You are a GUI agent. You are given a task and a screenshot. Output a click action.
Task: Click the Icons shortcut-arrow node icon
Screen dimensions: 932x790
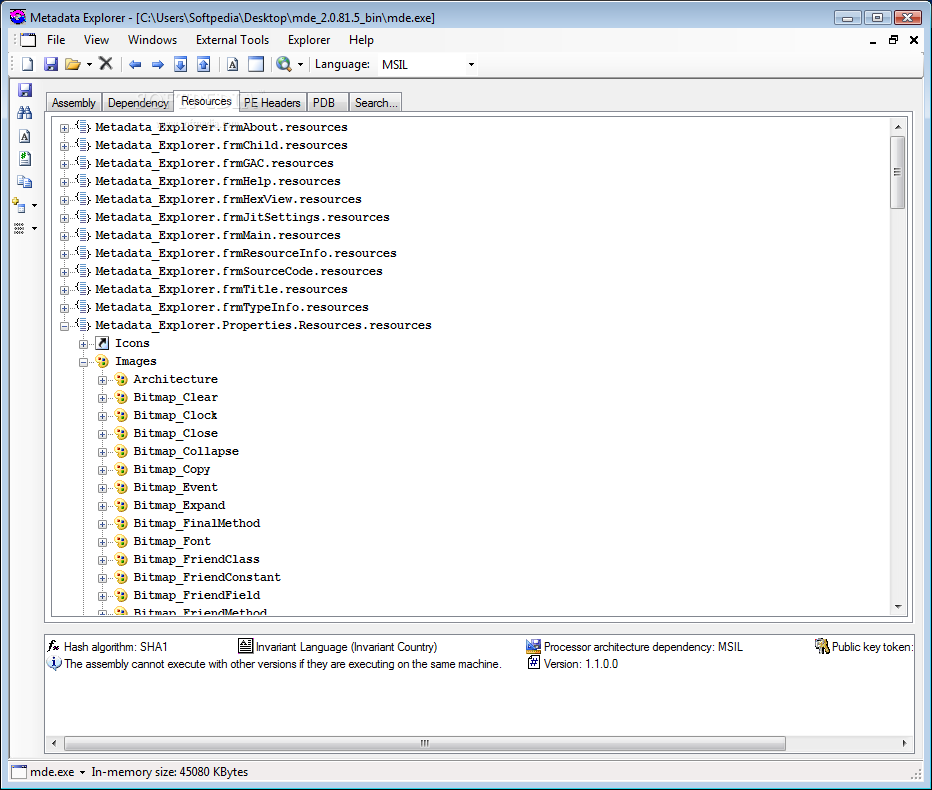(103, 343)
